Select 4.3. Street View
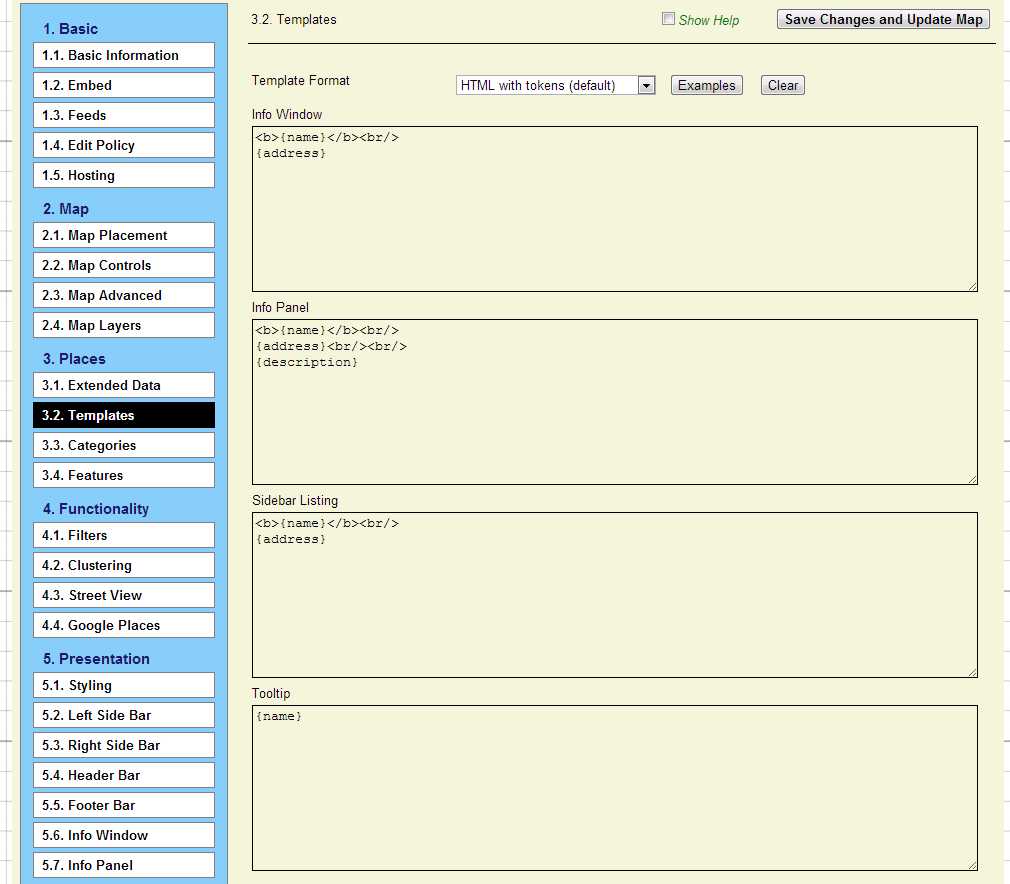The width and height of the screenshot is (1010, 884). coord(124,595)
